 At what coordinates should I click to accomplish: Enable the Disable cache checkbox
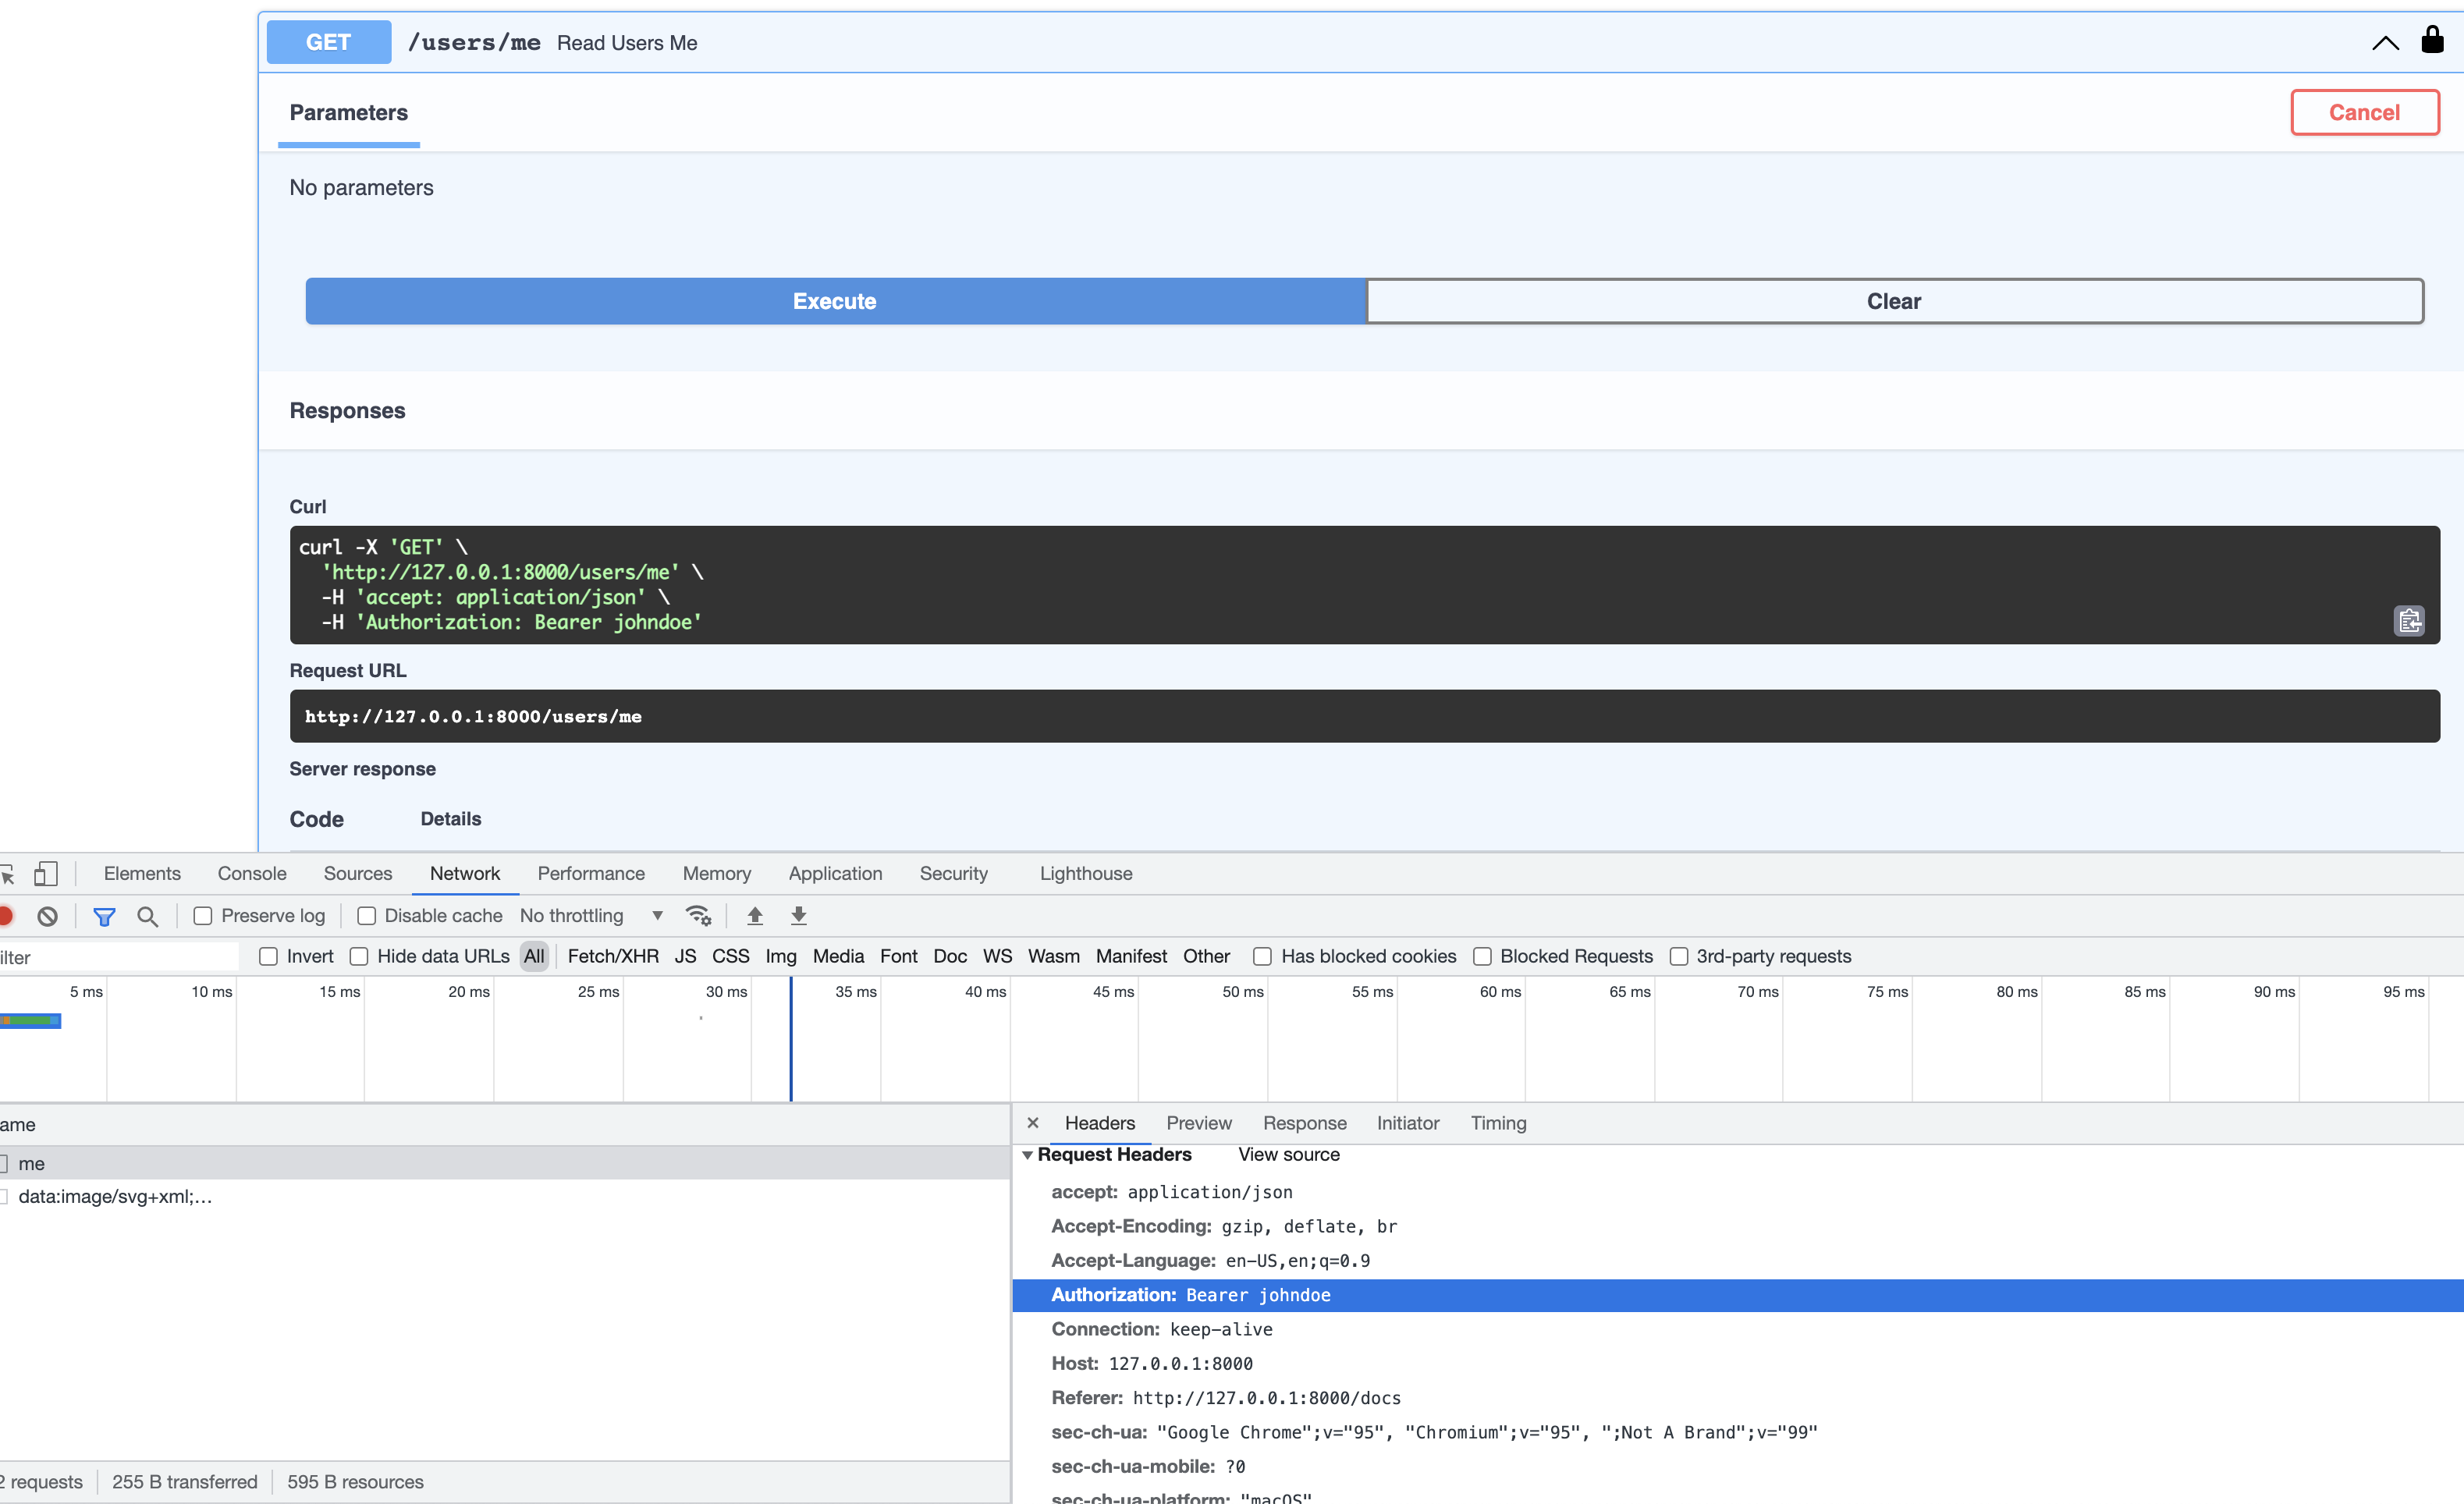tap(364, 915)
